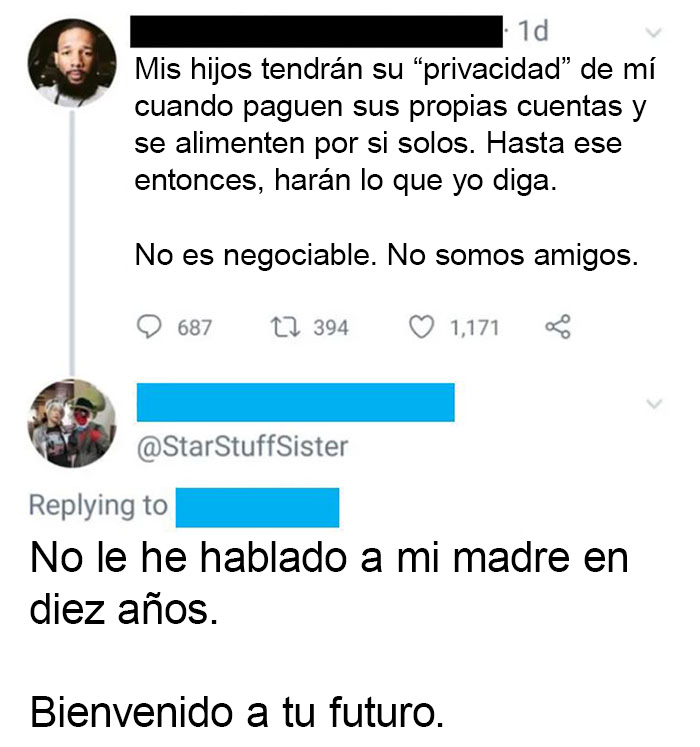Viewport: 700px width, 747px height.
Task: Like the tweet with the heart icon
Action: (423, 327)
